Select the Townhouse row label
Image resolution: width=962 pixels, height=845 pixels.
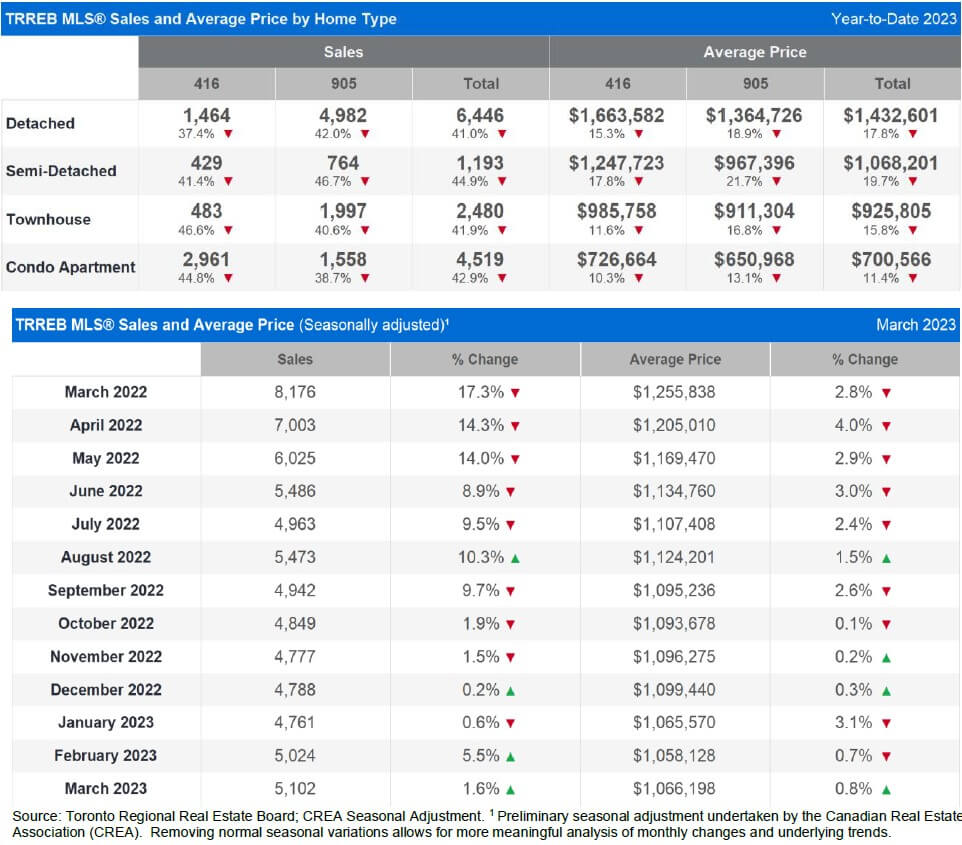48,219
